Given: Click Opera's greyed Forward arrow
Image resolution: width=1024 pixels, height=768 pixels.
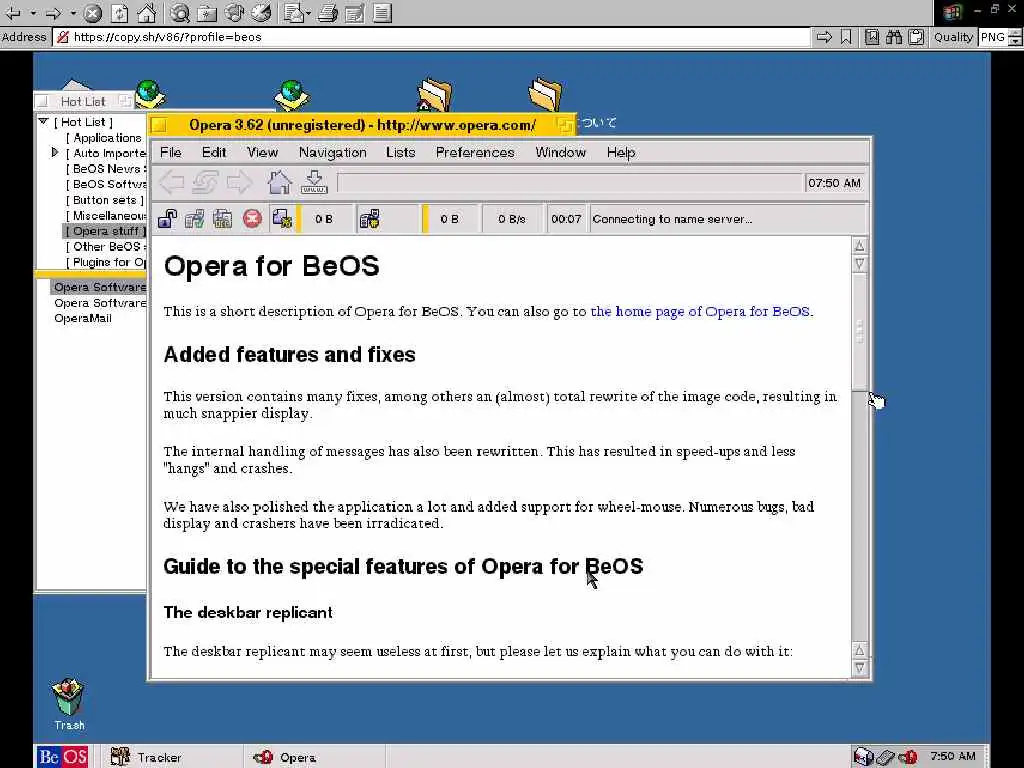Looking at the screenshot, I should (239, 182).
